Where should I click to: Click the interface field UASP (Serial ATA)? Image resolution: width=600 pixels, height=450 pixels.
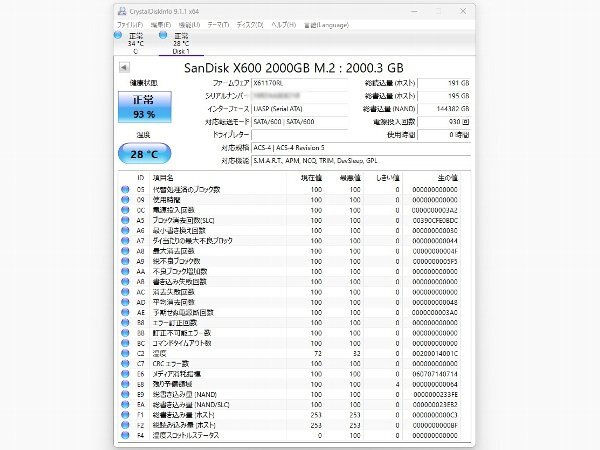click(x=299, y=109)
